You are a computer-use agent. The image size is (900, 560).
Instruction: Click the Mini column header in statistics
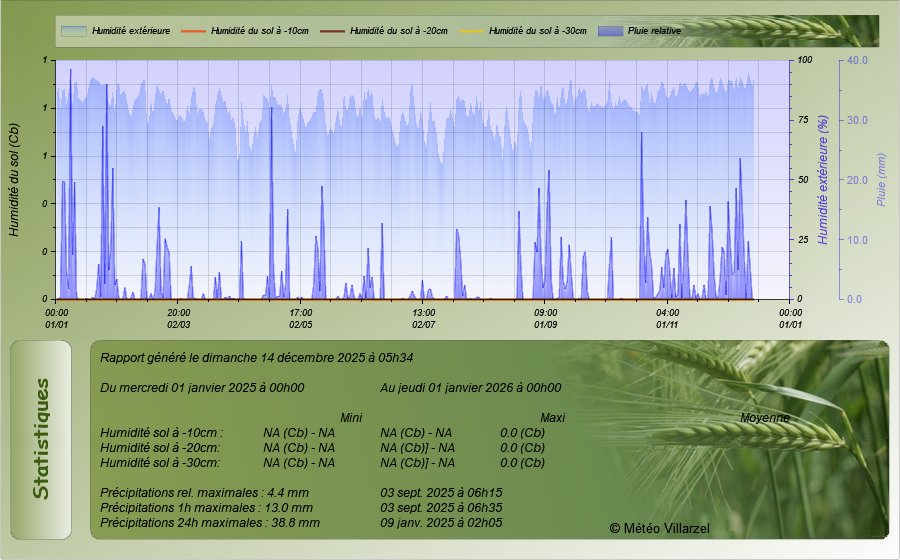351,417
